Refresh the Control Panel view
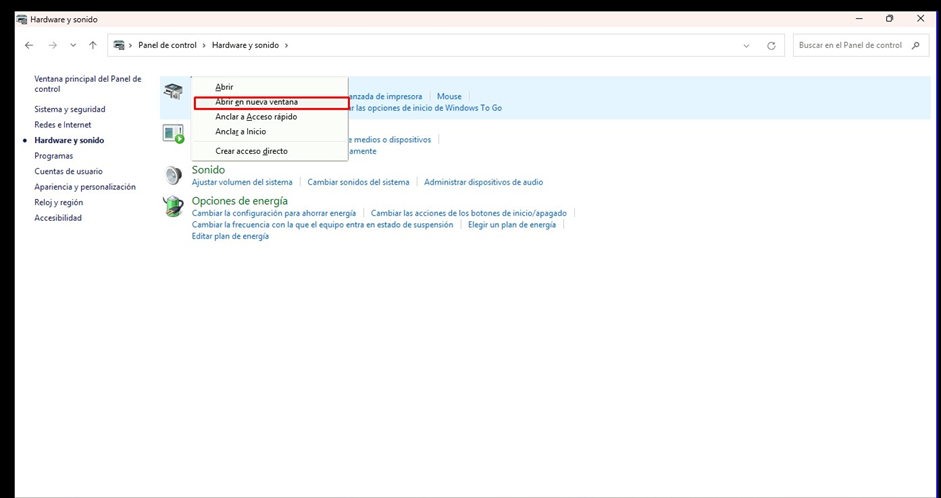Screen dimensions: 941x498 (771, 45)
